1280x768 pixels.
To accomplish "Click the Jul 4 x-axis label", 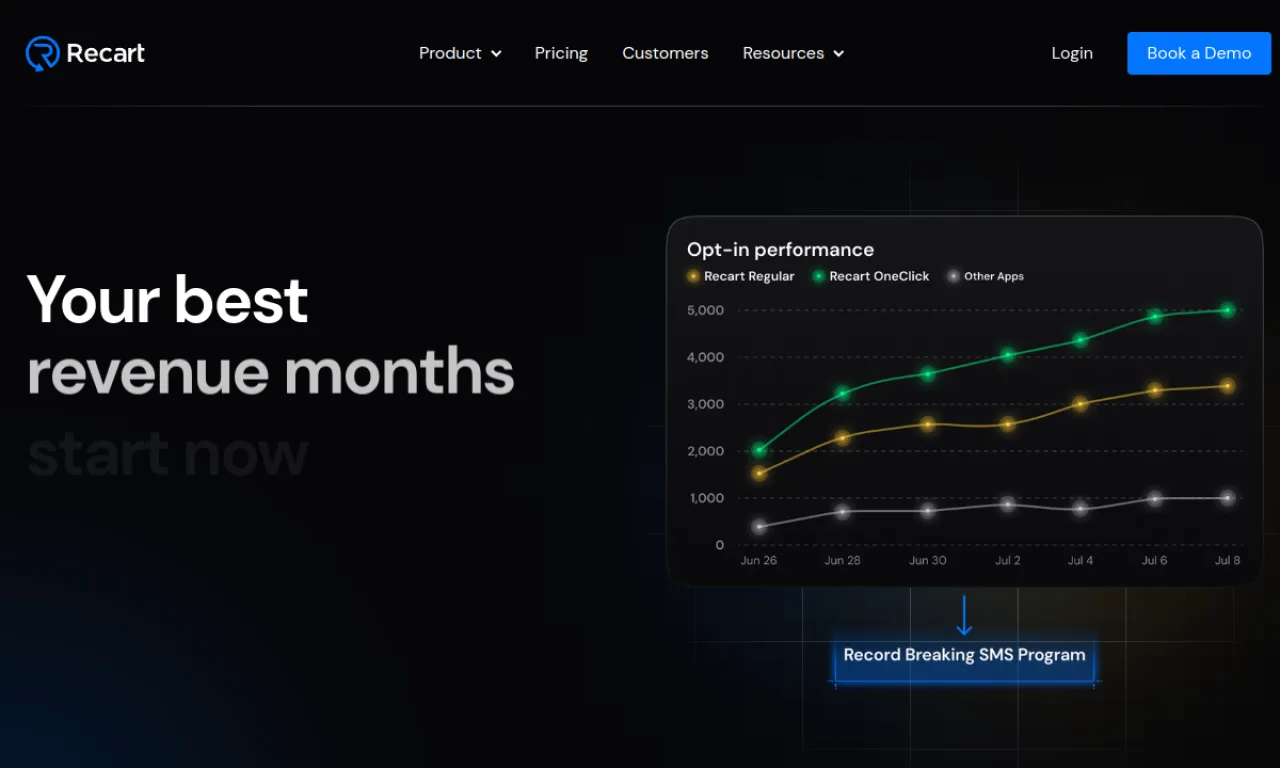I will click(x=1080, y=560).
